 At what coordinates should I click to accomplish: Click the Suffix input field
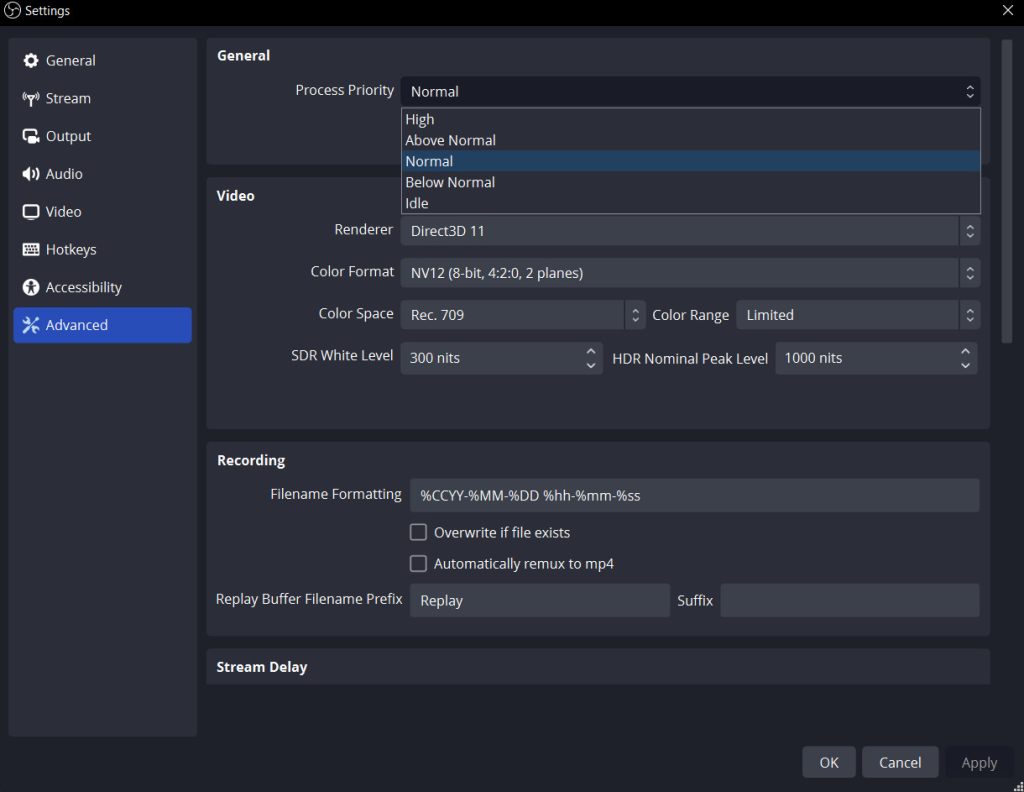[850, 601]
